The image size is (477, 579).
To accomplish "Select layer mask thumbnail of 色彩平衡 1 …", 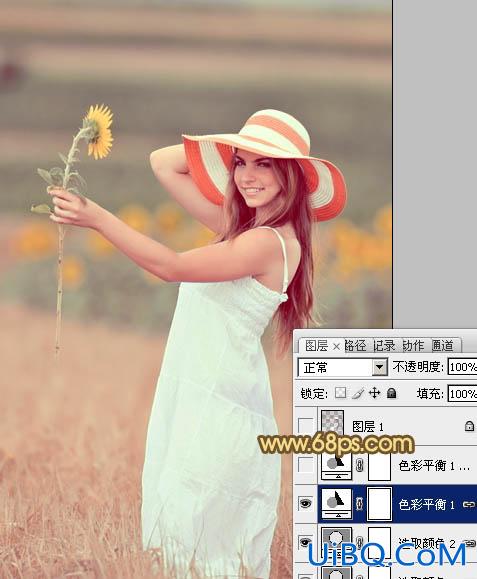I will click(x=380, y=466).
